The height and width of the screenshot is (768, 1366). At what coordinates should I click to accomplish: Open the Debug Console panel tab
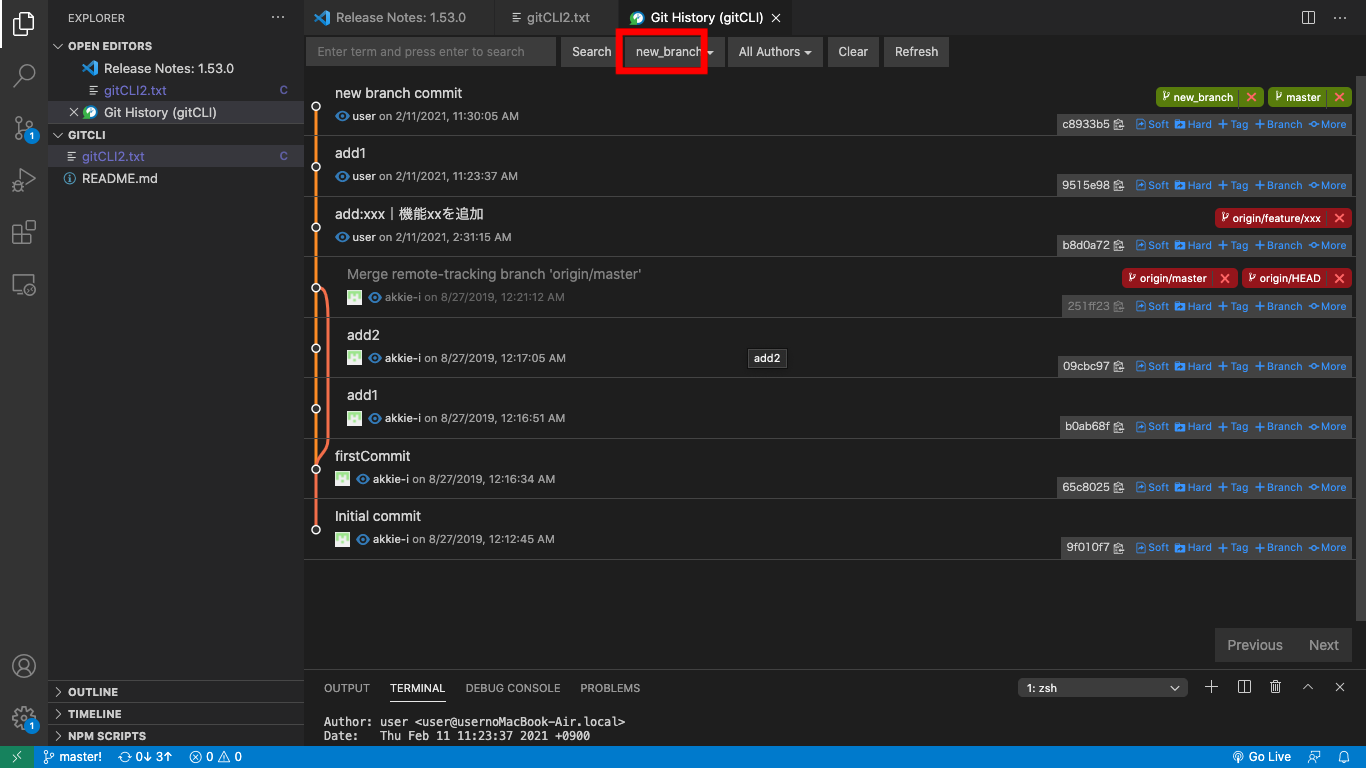(x=513, y=688)
